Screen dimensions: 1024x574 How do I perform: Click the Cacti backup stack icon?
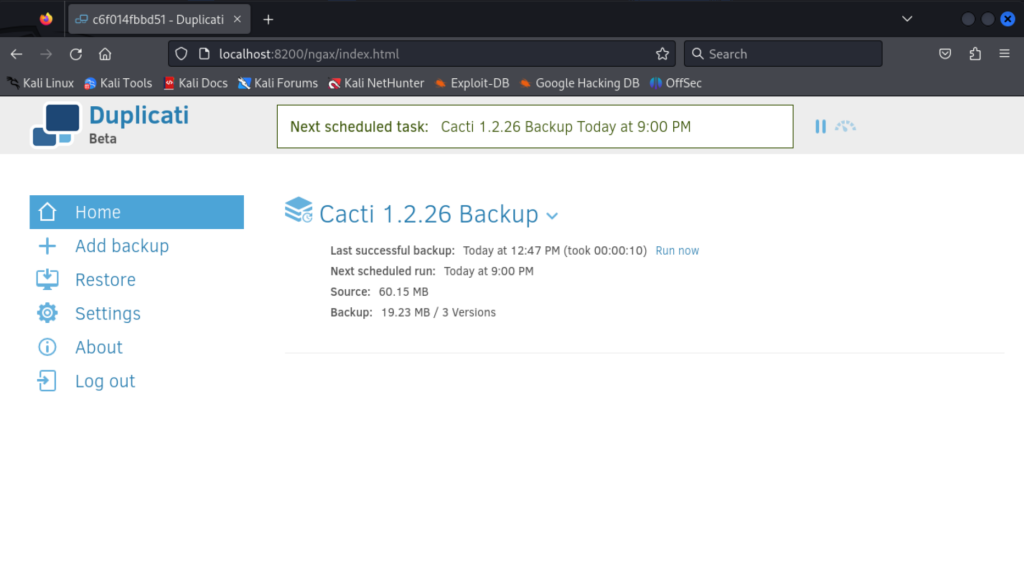[x=298, y=210]
